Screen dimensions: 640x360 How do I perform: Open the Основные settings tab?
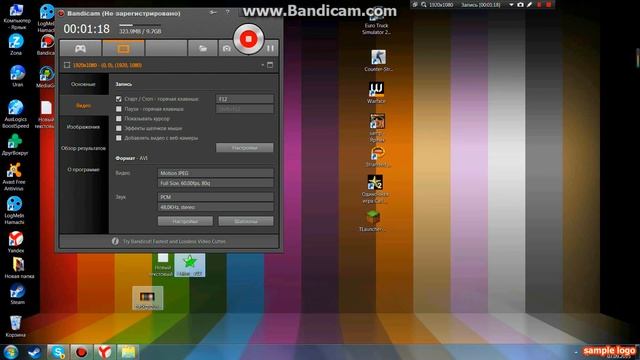tap(83, 84)
